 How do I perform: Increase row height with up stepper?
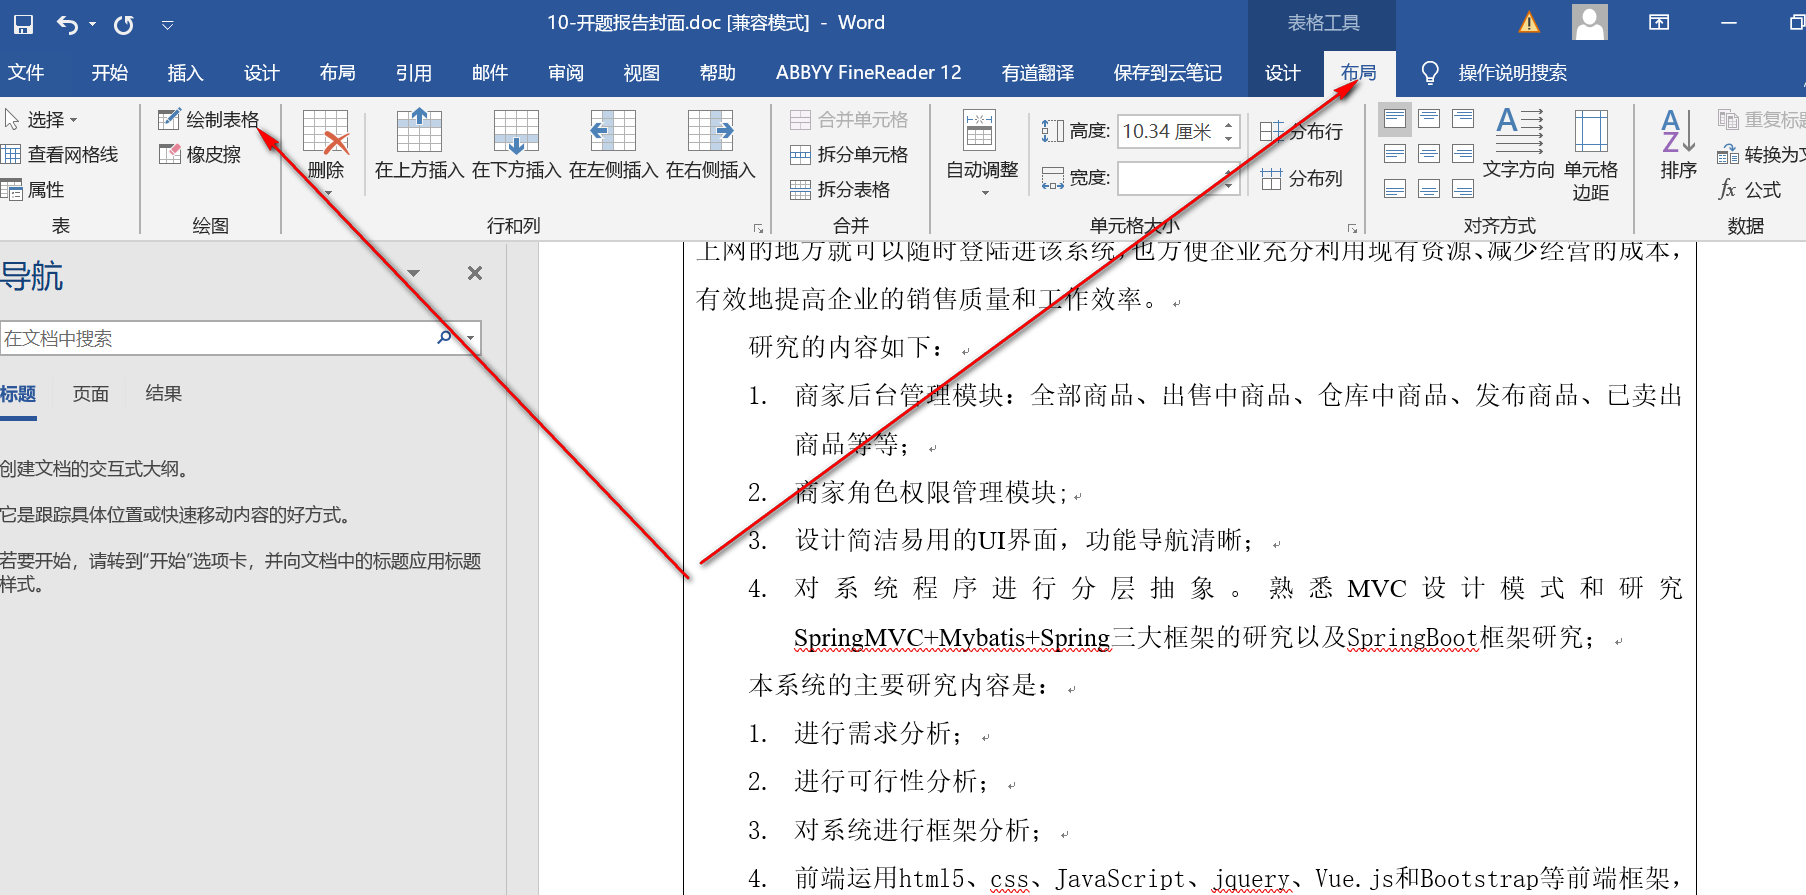point(1229,124)
